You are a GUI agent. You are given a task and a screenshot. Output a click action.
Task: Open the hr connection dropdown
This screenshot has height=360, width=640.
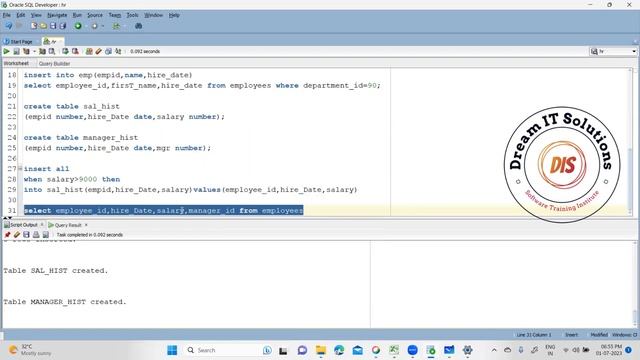pos(633,51)
